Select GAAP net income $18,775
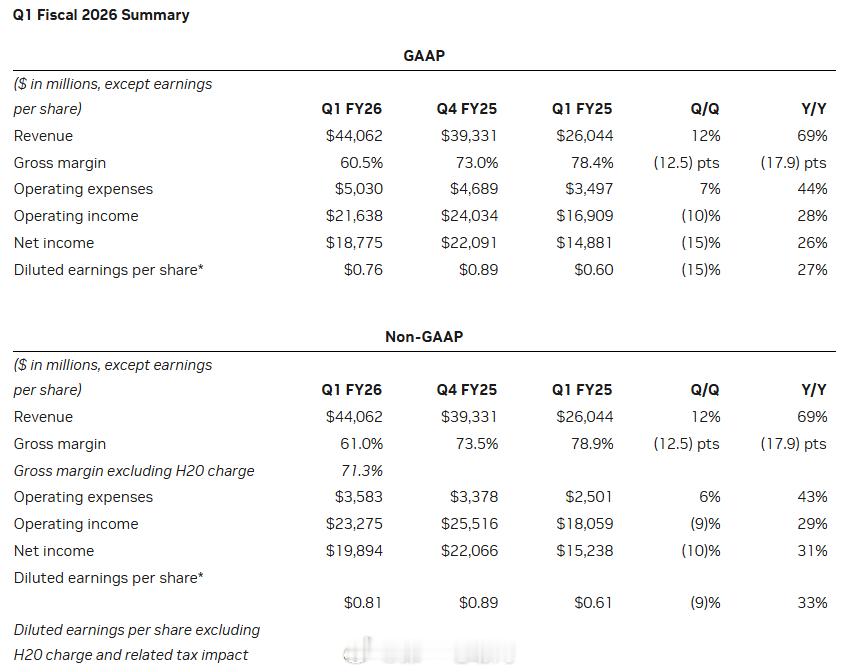Viewport: 861px width, 672px height. [x=354, y=243]
